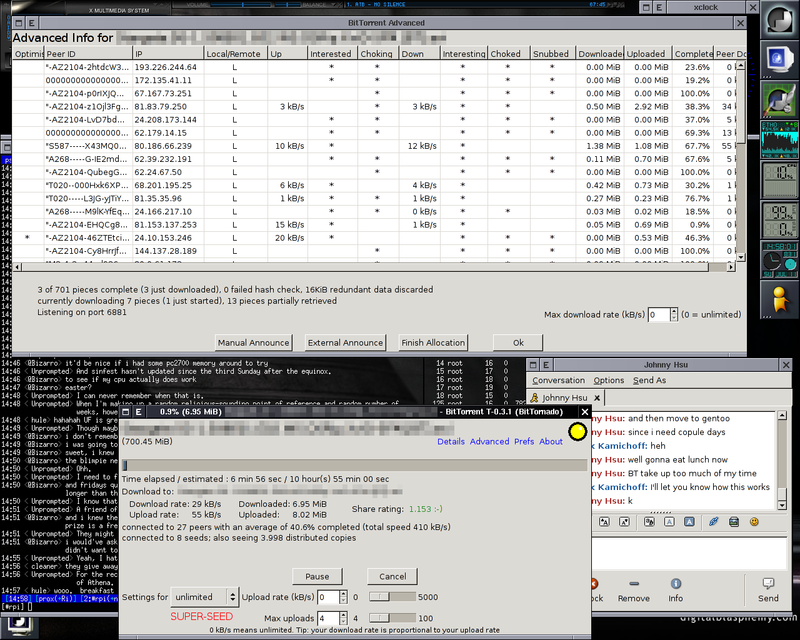Click window menu icon of Johnny Hsu window

533,365
